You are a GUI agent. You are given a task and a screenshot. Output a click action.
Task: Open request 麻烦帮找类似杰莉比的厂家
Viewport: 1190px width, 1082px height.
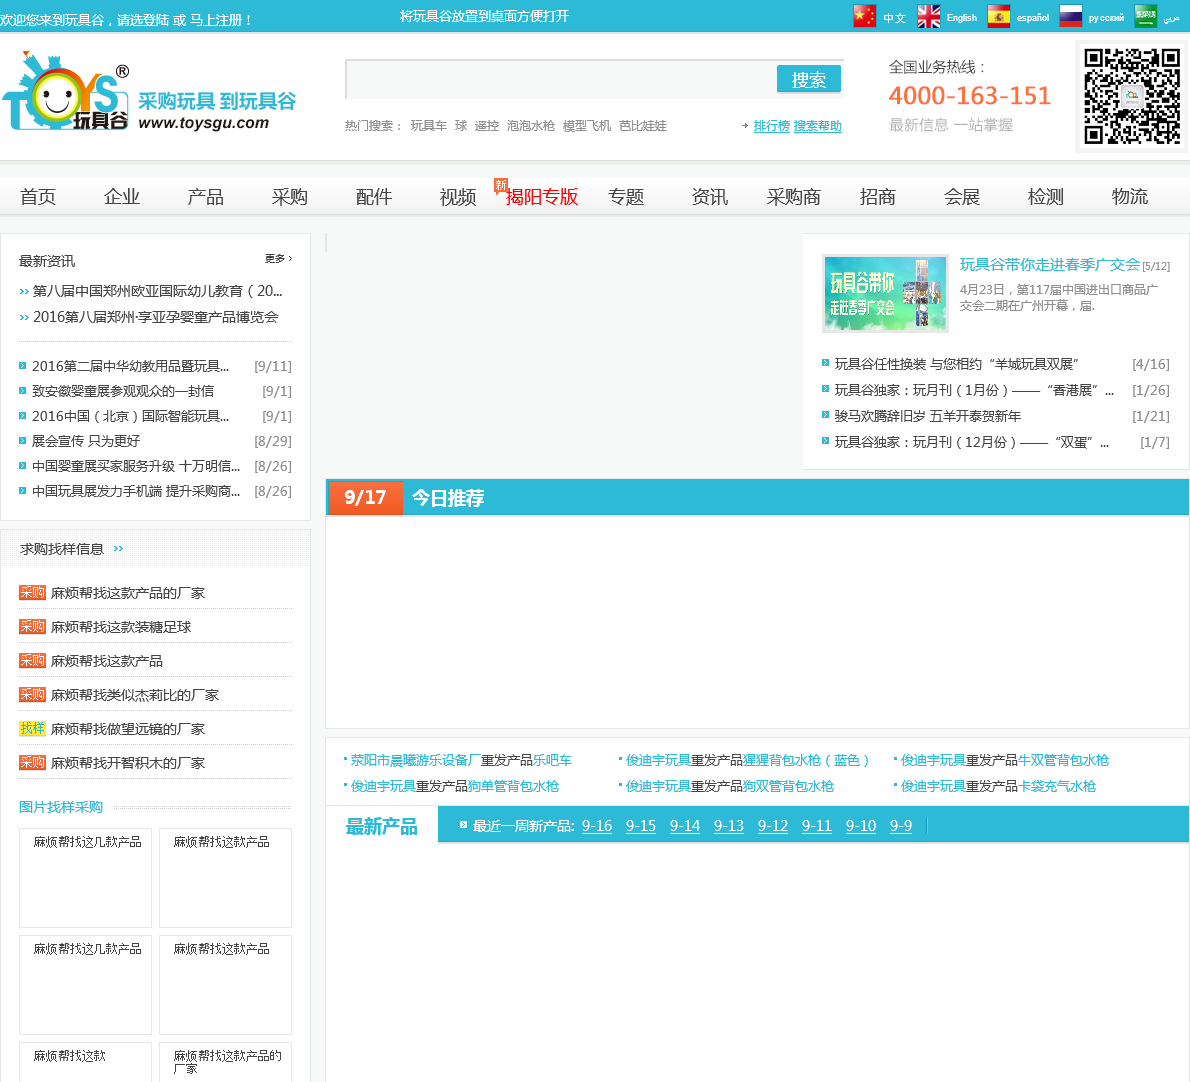click(134, 694)
